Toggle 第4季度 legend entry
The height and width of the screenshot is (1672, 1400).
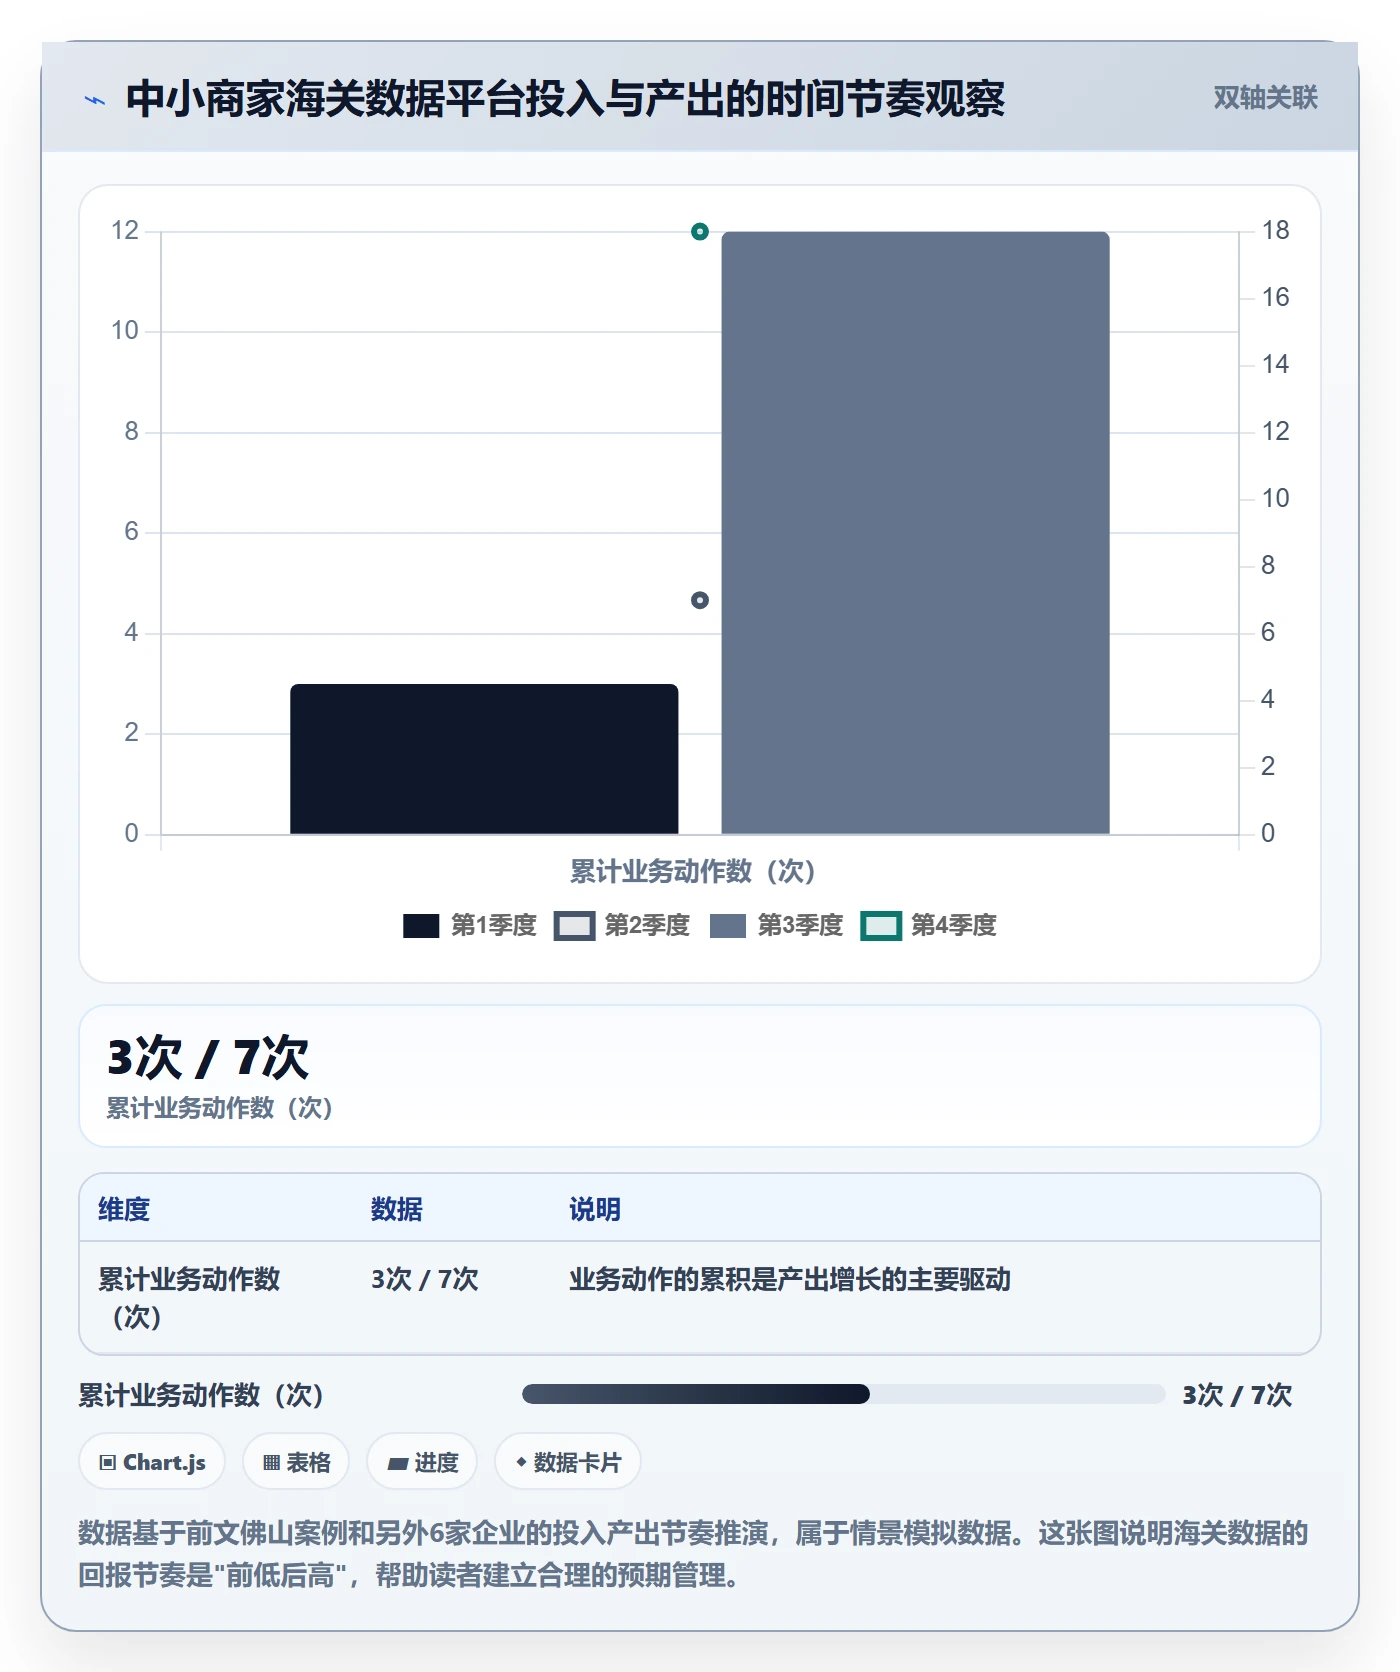(929, 926)
